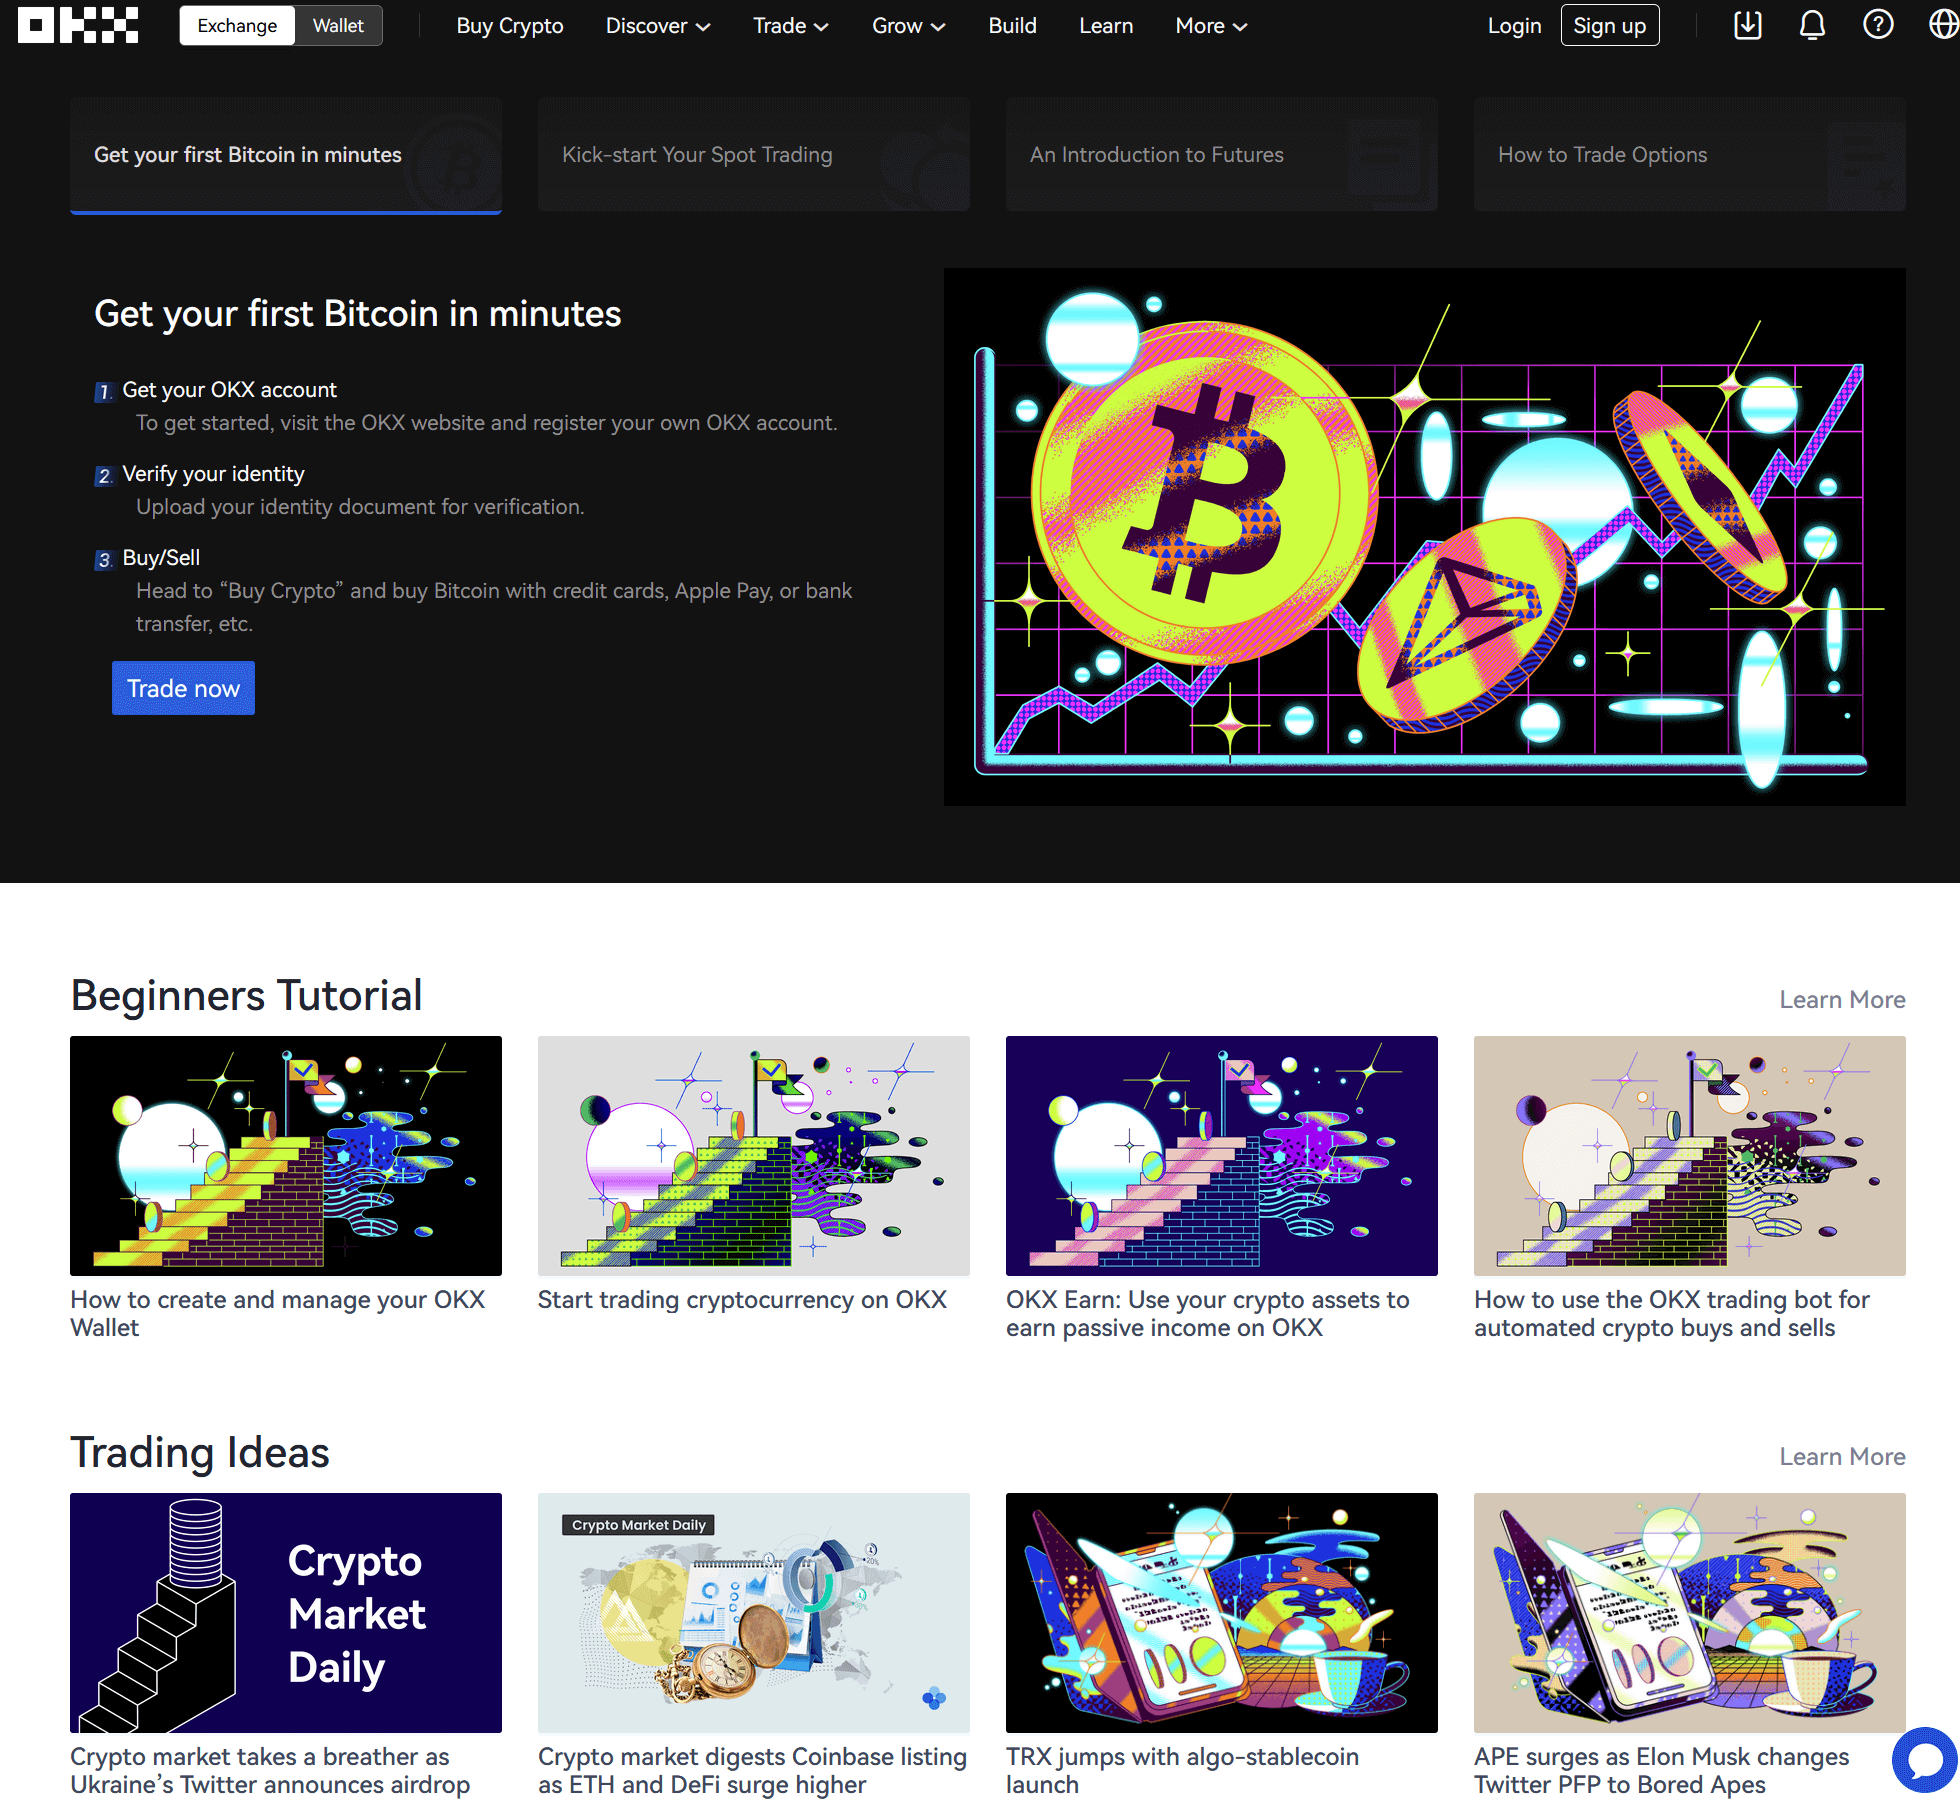Open the help question mark icon
1960x1810 pixels.
coord(1878,25)
